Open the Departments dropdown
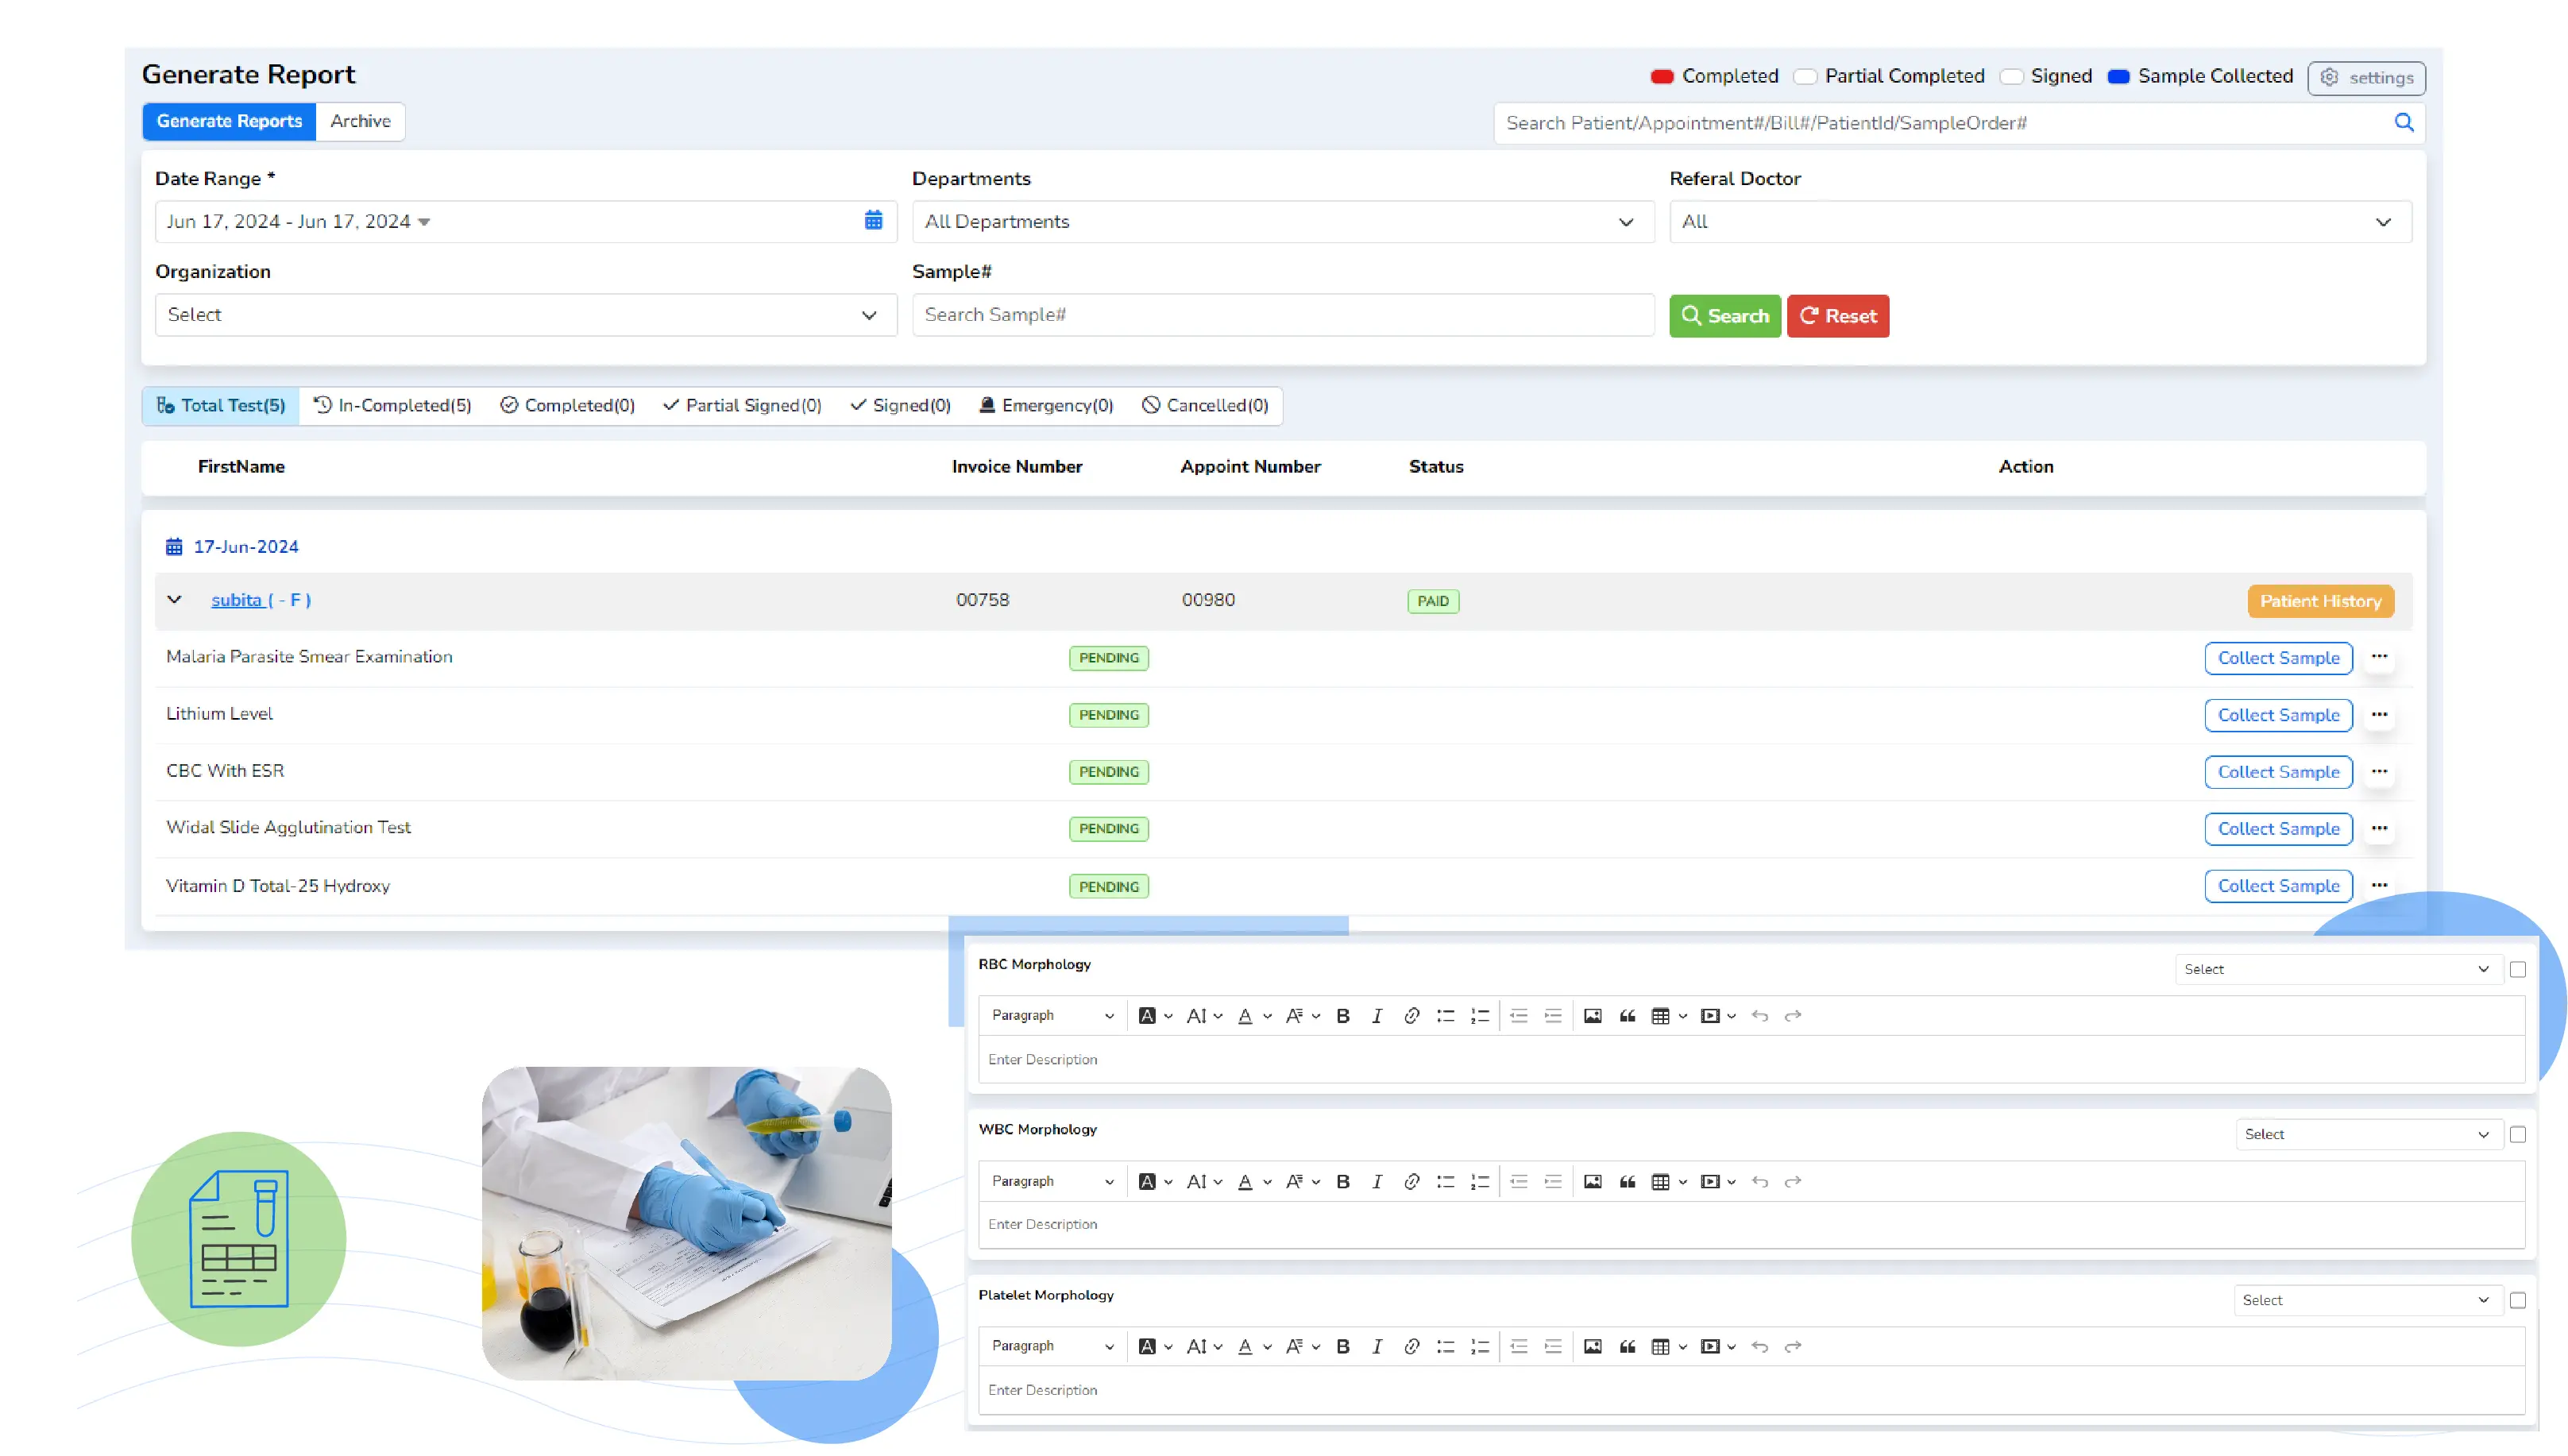 pyautogui.click(x=1282, y=221)
